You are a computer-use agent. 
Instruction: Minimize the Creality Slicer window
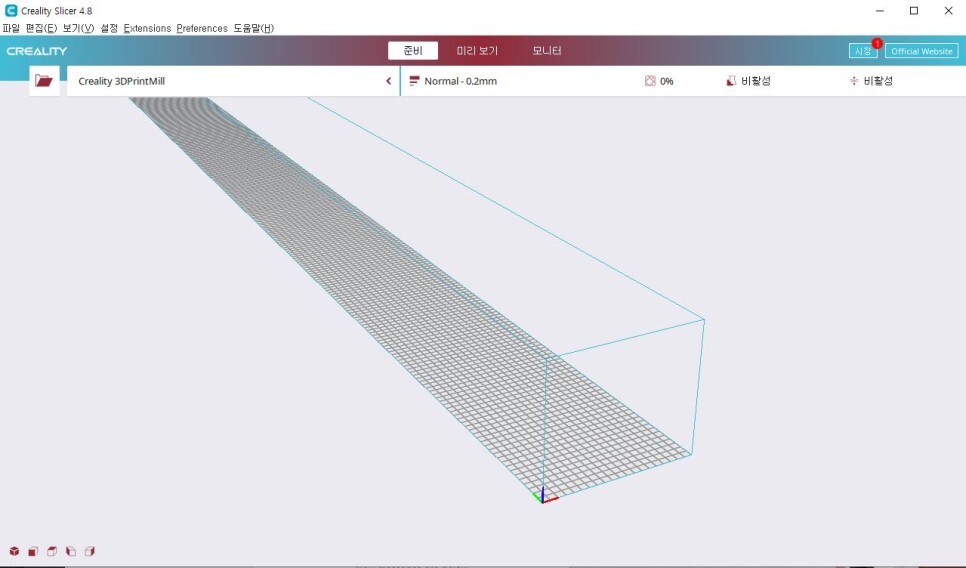[x=880, y=10]
